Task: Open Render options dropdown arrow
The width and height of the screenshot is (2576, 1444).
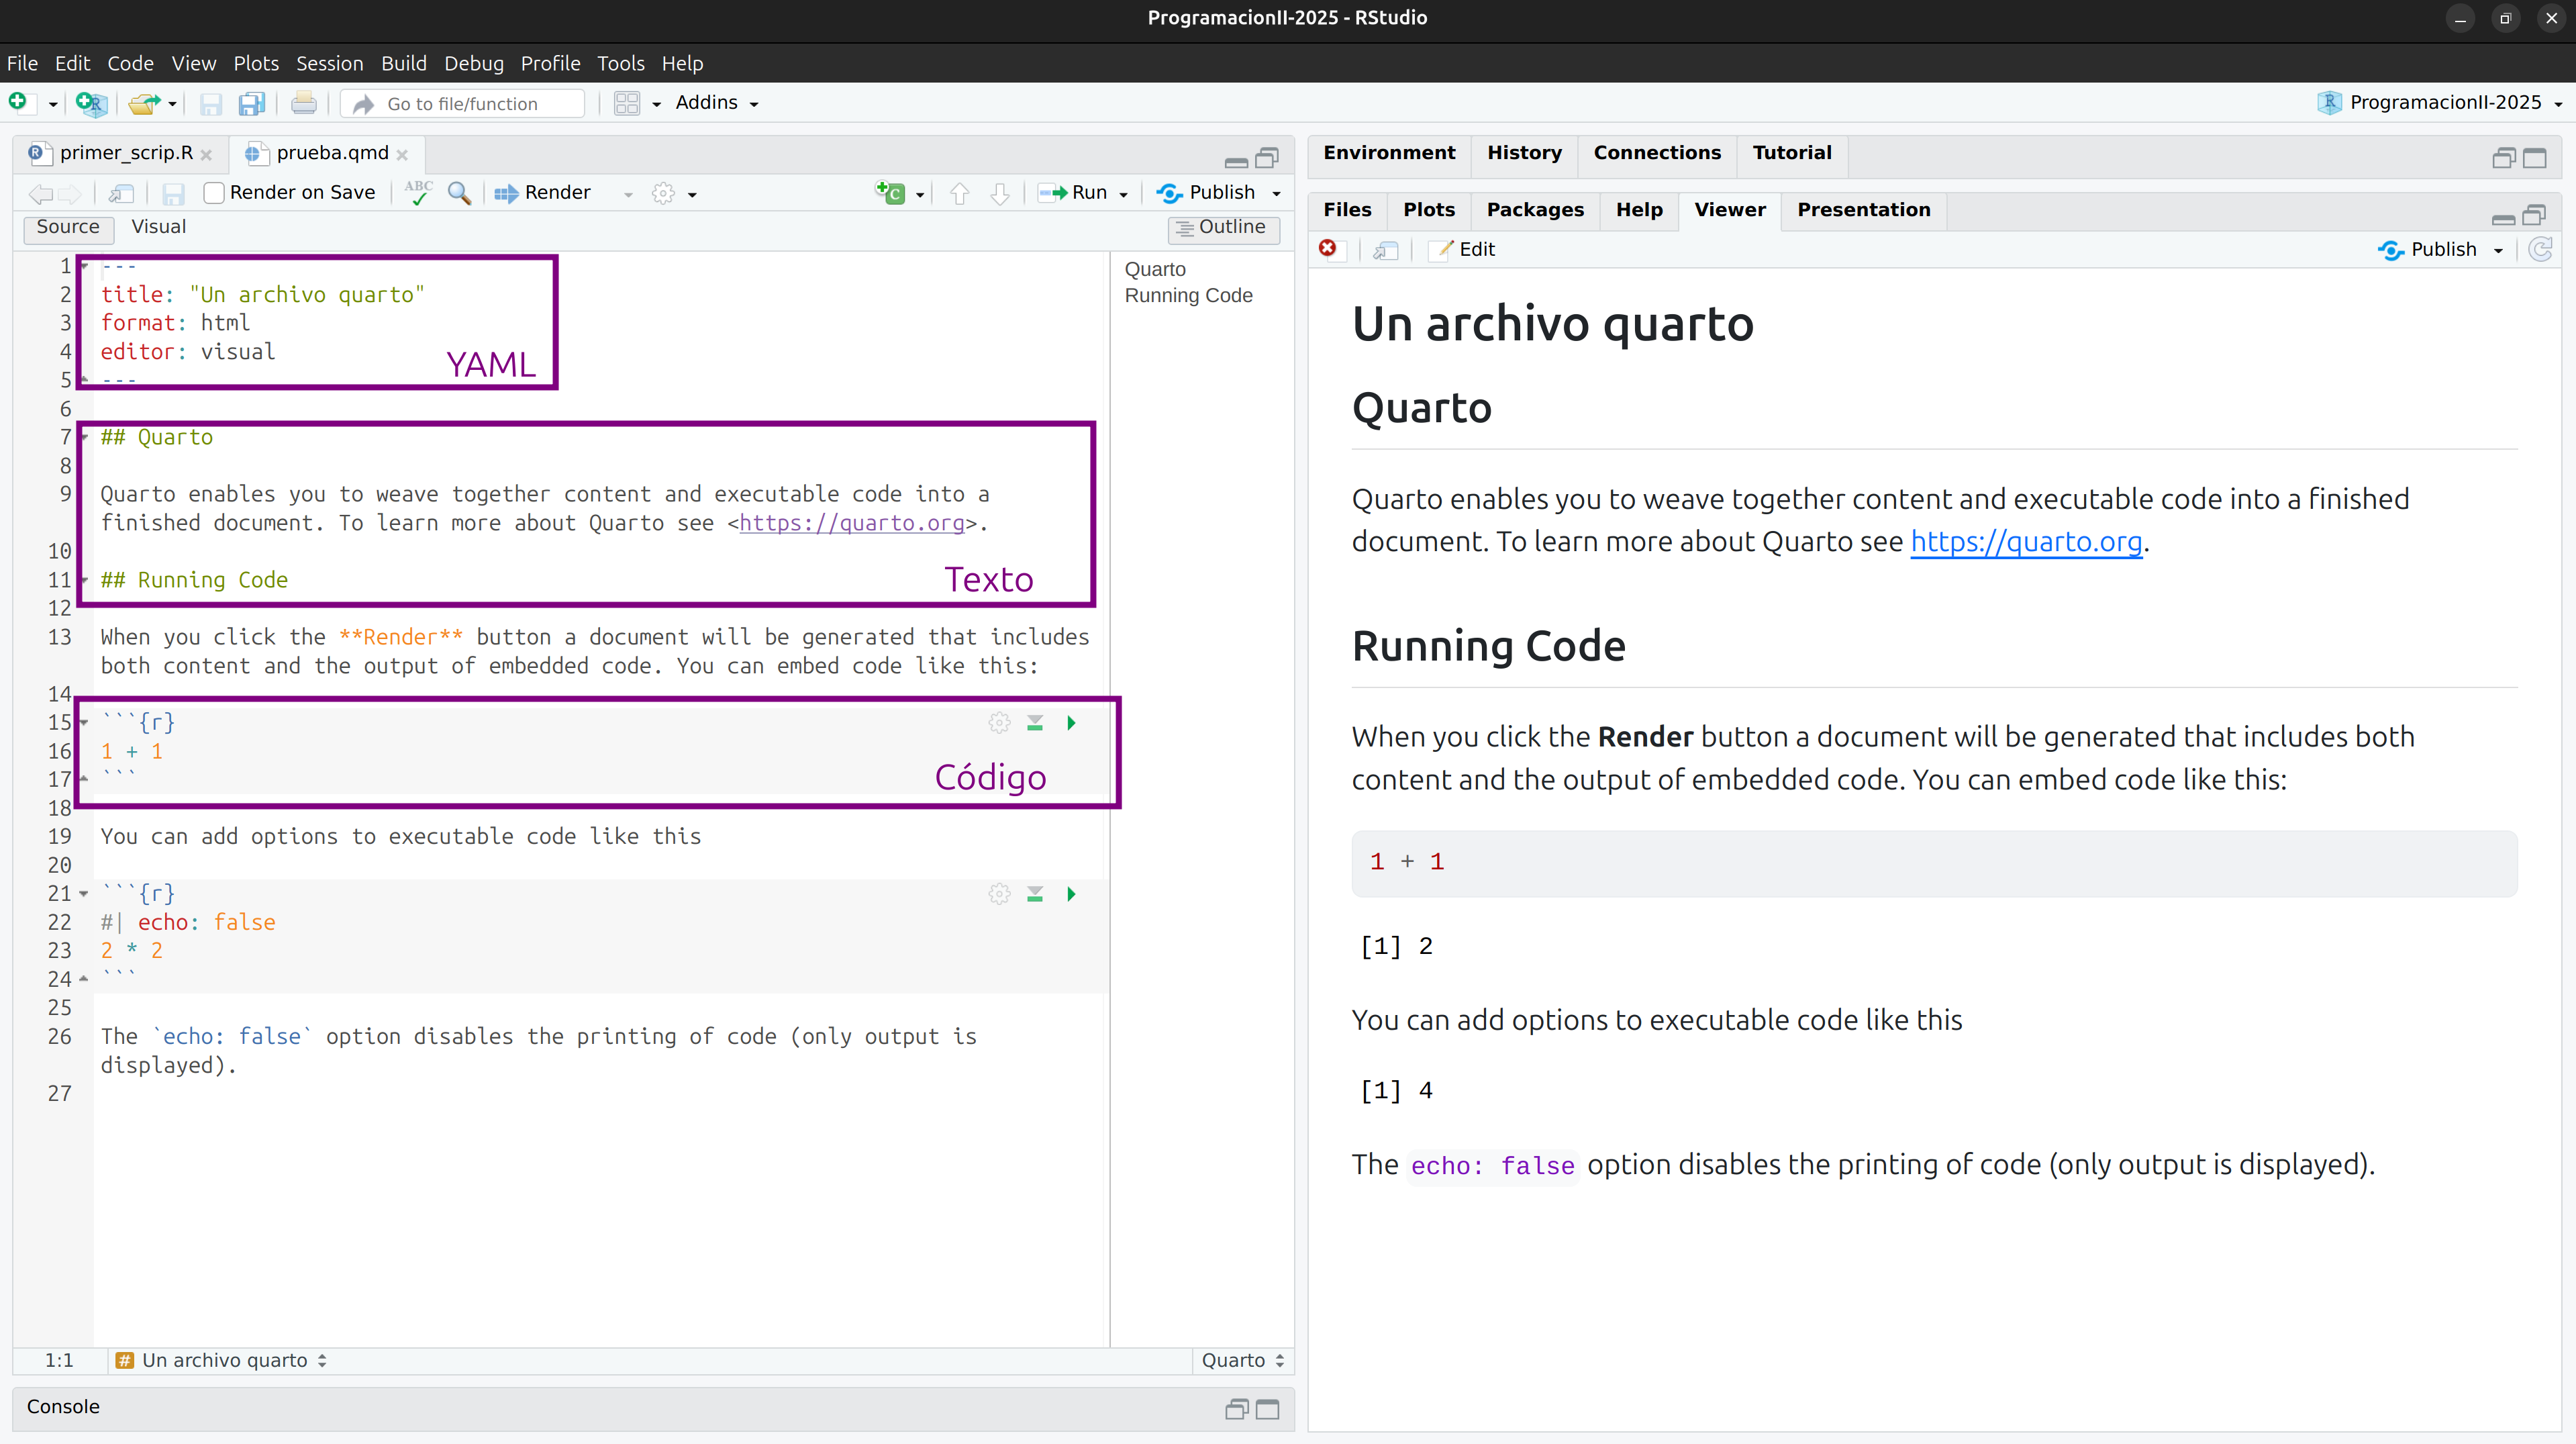Action: 628,194
